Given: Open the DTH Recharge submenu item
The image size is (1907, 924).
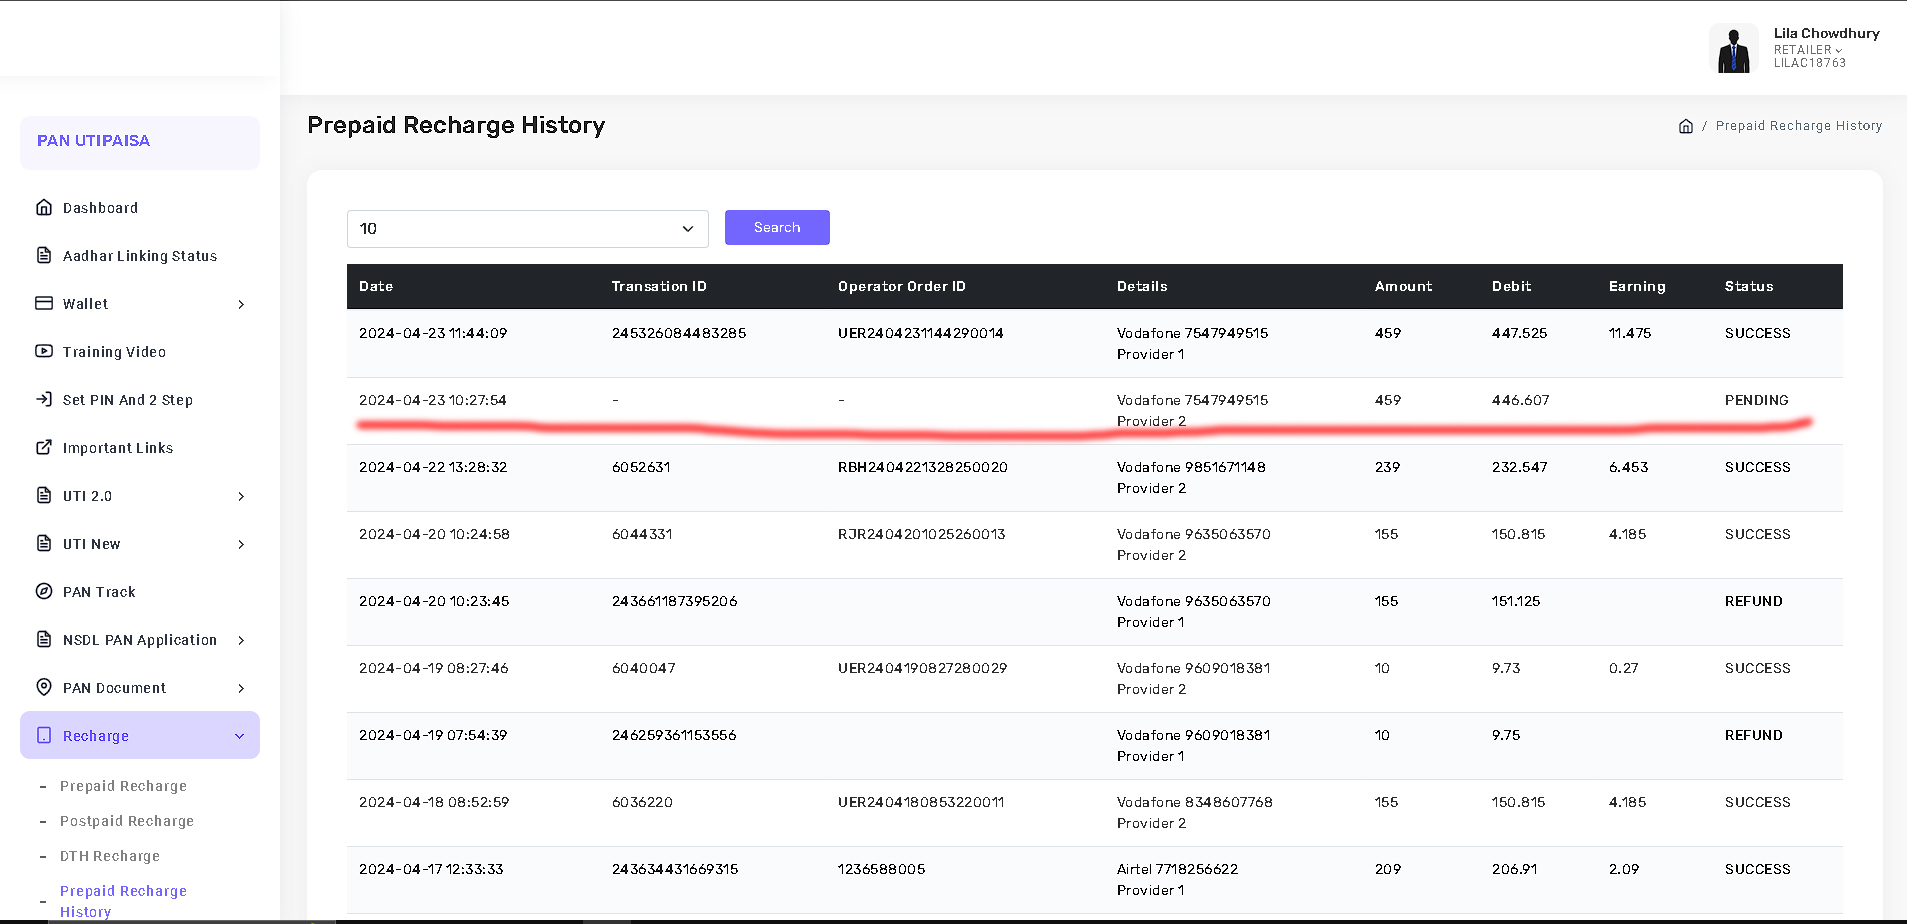Looking at the screenshot, I should click(110, 856).
